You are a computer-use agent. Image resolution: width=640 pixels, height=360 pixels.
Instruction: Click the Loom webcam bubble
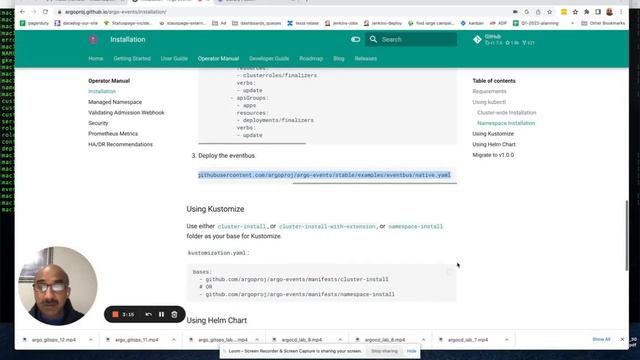click(x=58, y=286)
